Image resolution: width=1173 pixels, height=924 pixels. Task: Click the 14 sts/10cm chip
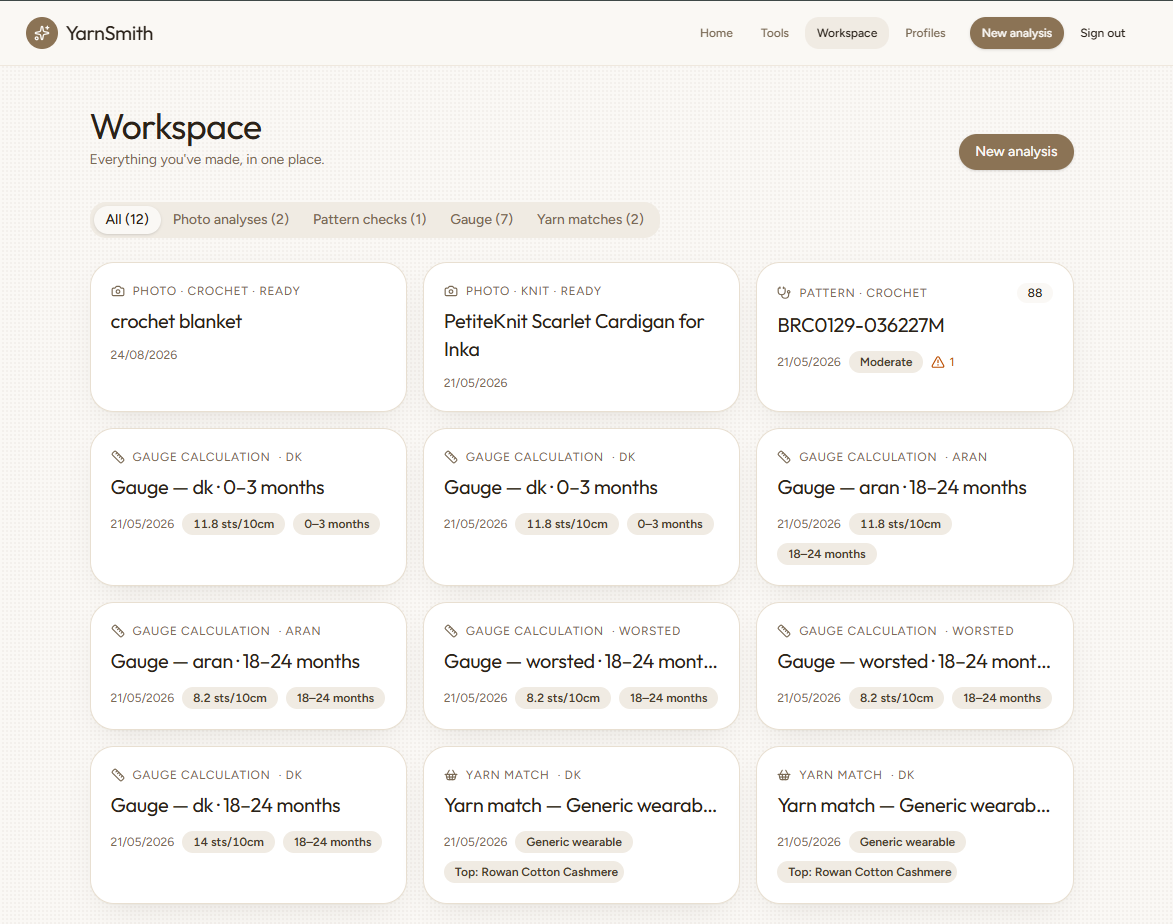tap(228, 842)
